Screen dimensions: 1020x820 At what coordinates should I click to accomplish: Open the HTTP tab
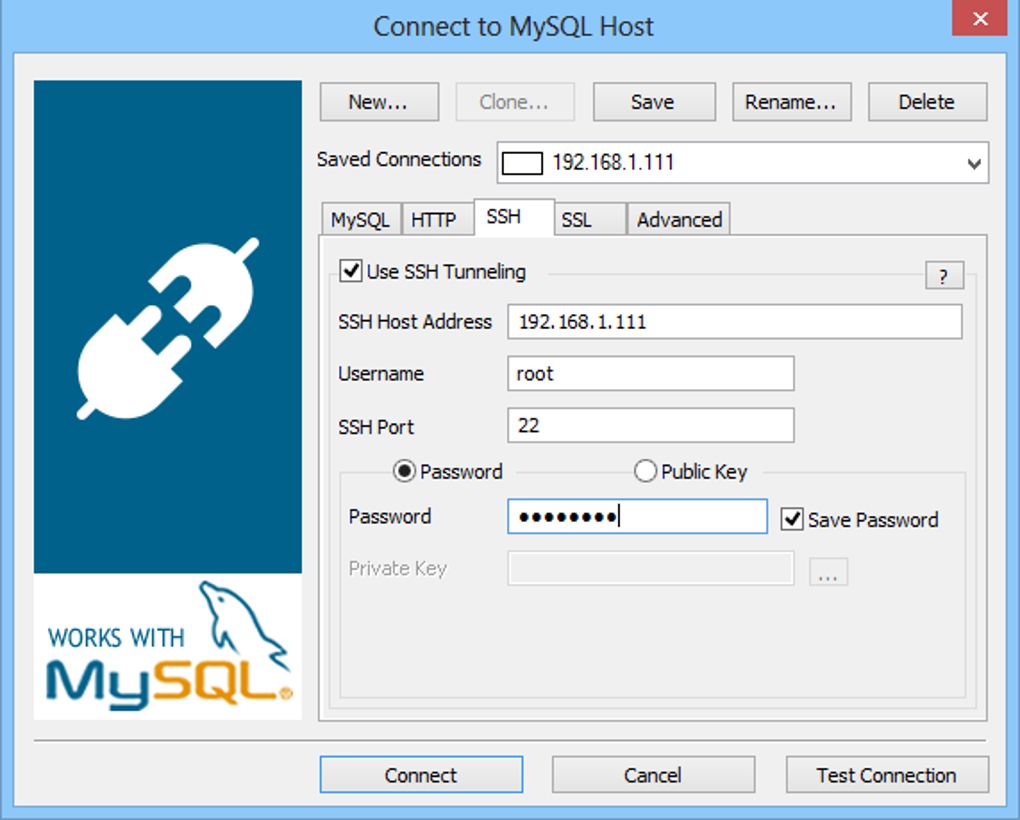(437, 219)
